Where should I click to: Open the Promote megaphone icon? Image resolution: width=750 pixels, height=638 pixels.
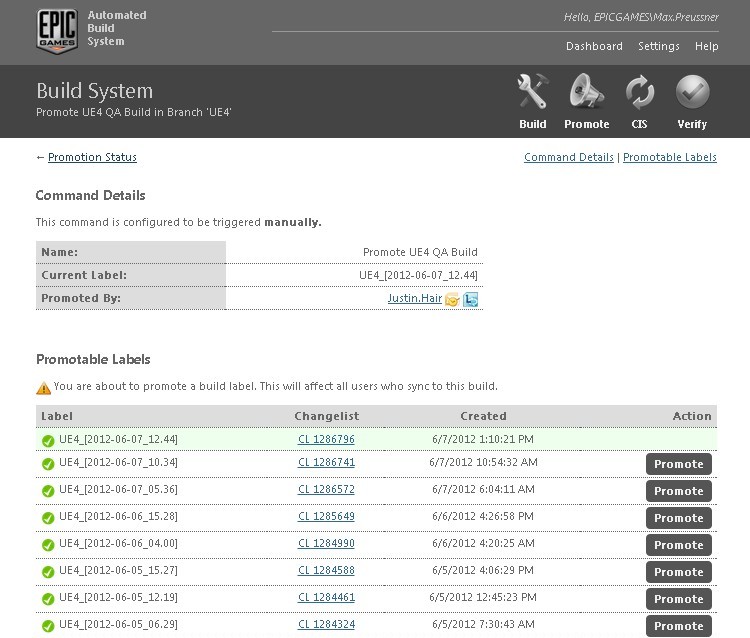click(x=586, y=91)
